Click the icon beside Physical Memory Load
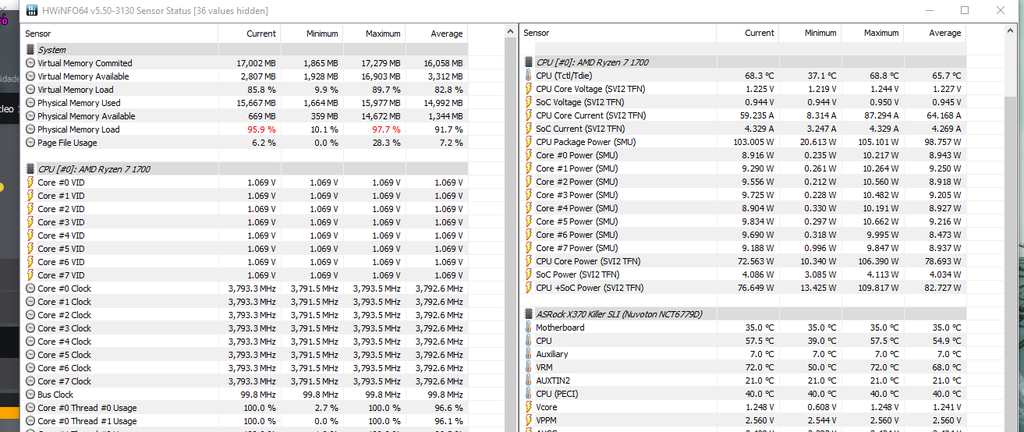This screenshot has width=1024, height=432. pos(30,129)
